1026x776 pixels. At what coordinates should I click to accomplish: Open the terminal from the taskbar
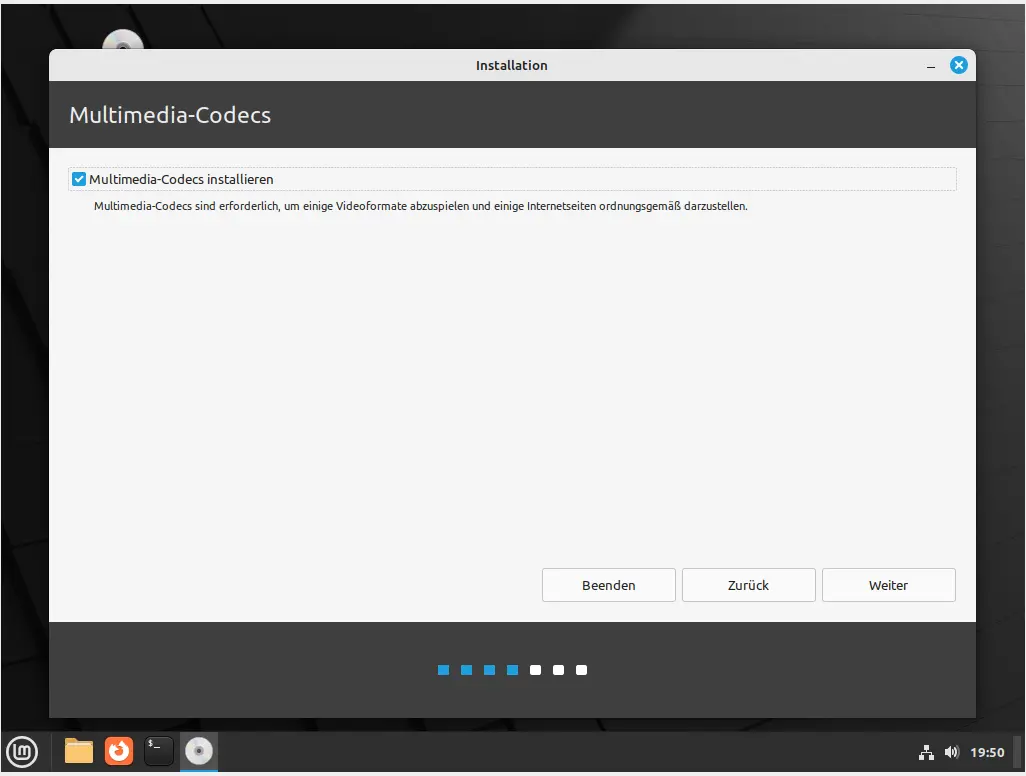[x=159, y=750]
